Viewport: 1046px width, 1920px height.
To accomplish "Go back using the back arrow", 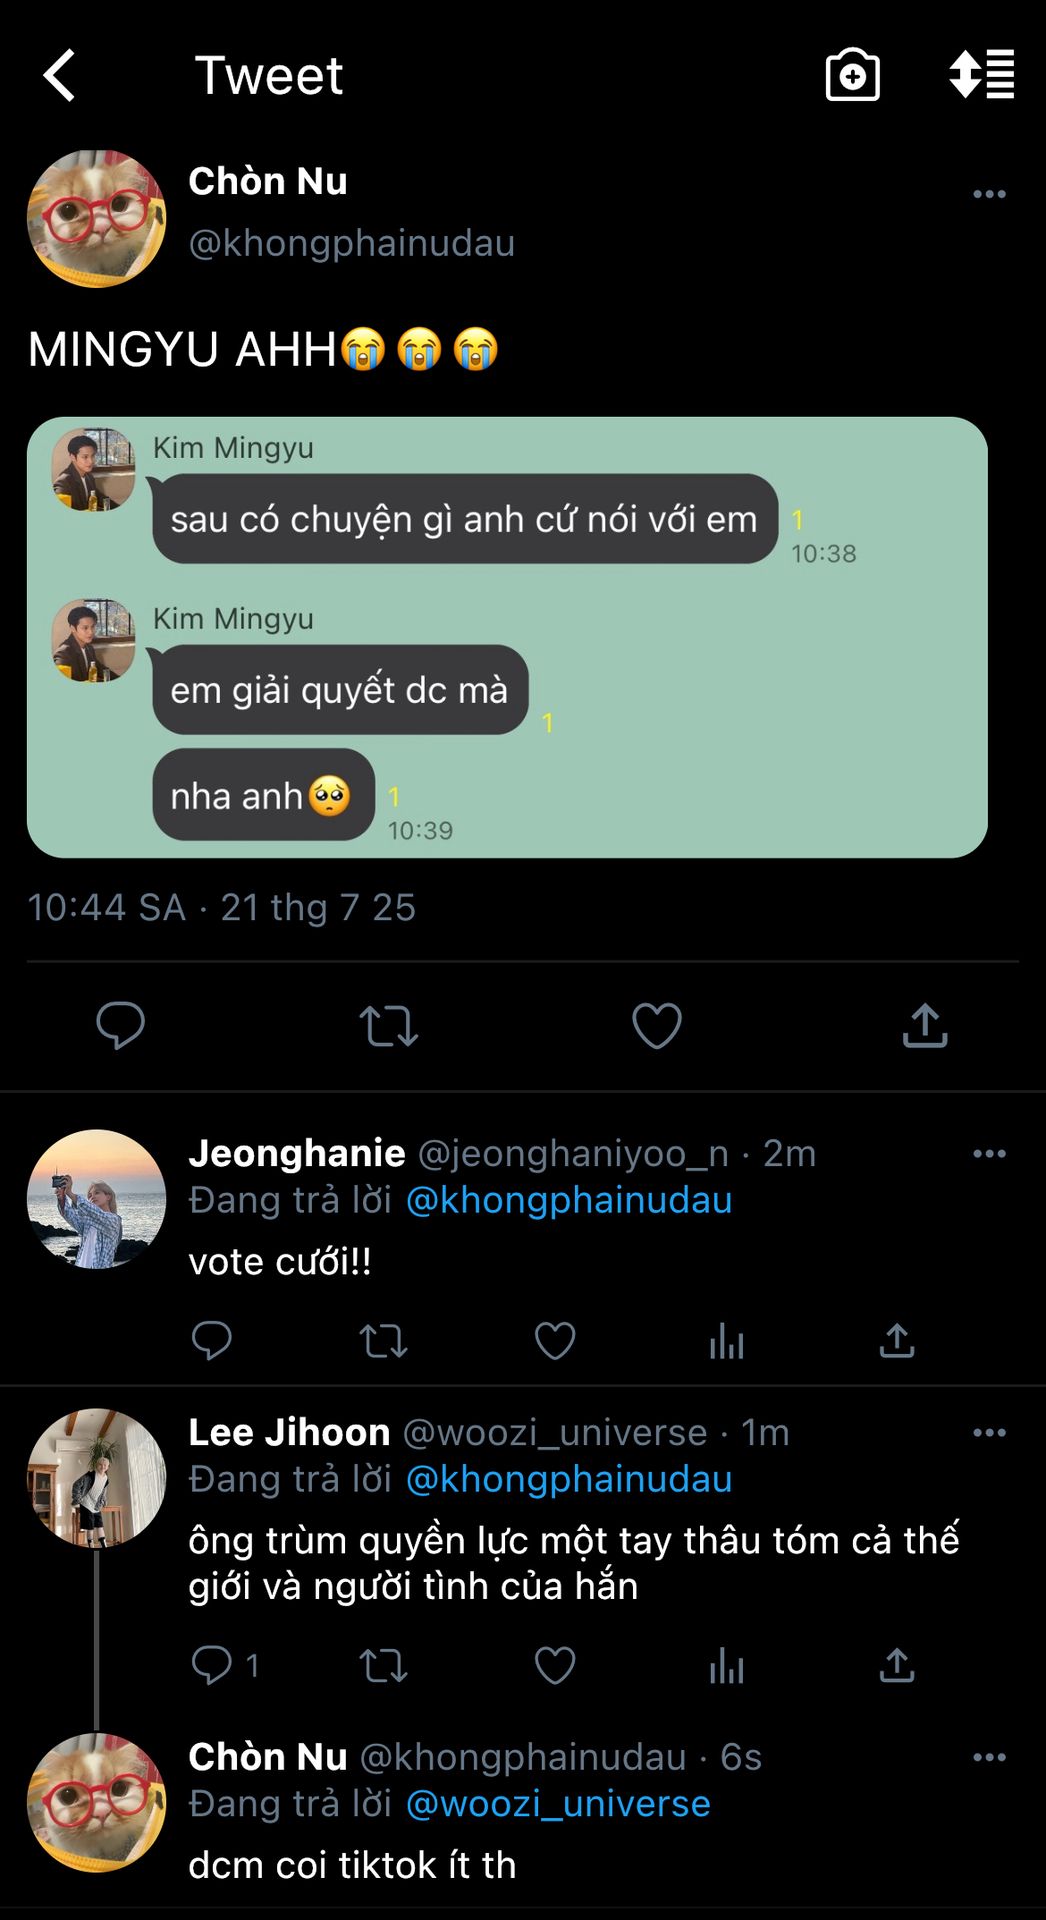I will click(60, 76).
